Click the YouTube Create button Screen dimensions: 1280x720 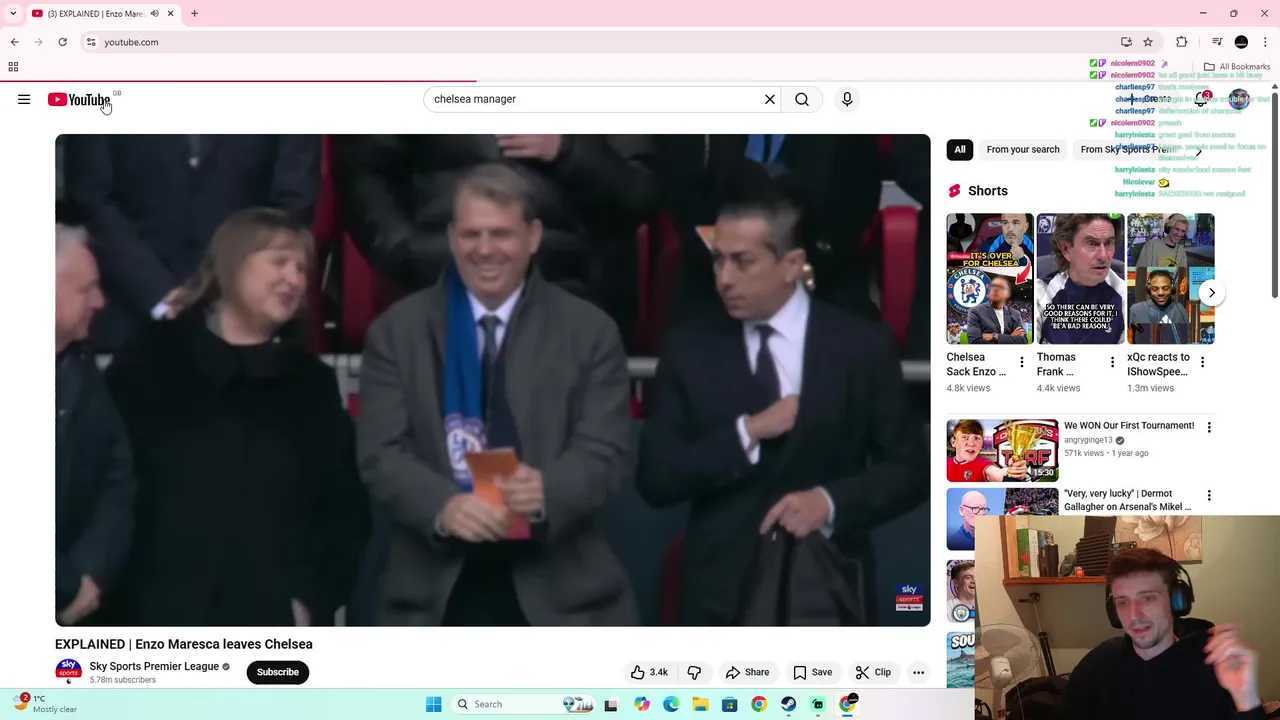coord(1150,99)
